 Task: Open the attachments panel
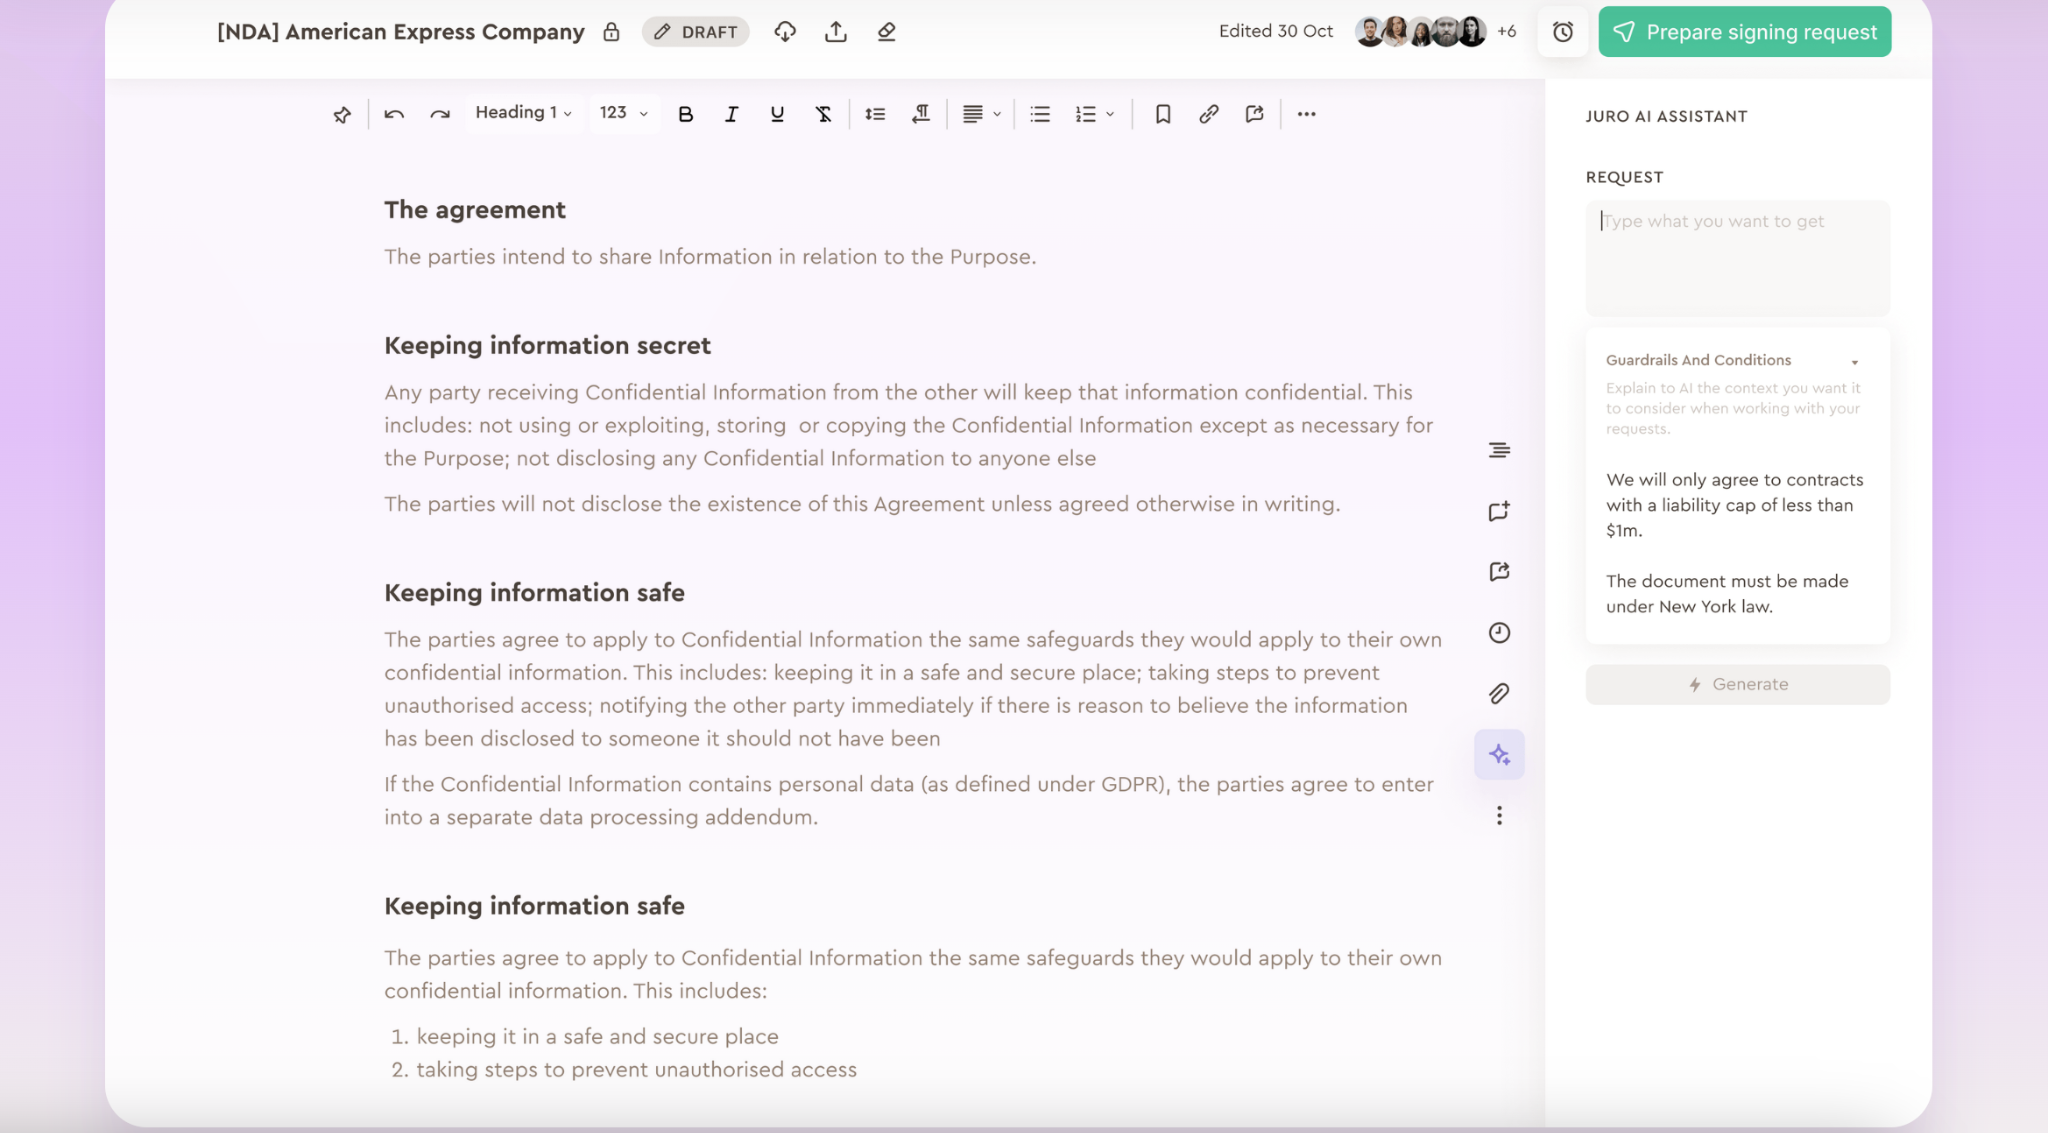[x=1498, y=693]
